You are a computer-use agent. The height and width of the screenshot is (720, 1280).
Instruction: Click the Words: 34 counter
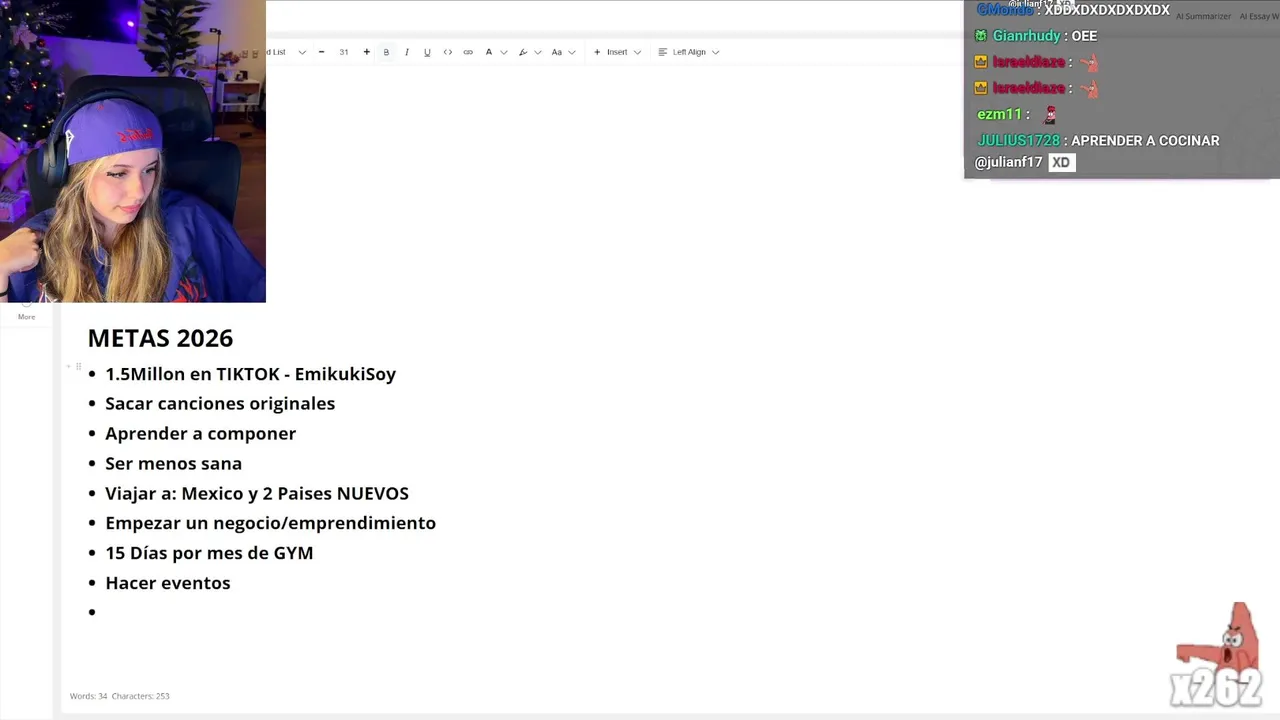point(88,696)
